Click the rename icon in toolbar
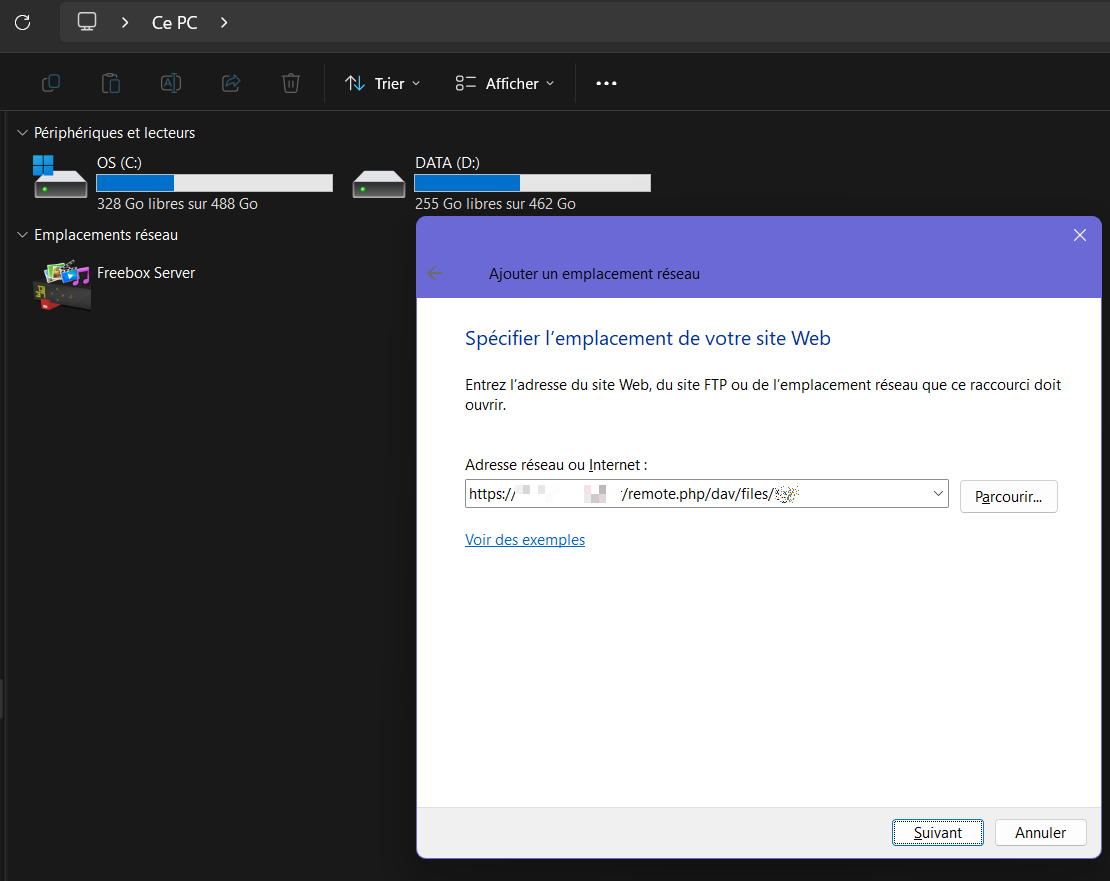 (171, 83)
